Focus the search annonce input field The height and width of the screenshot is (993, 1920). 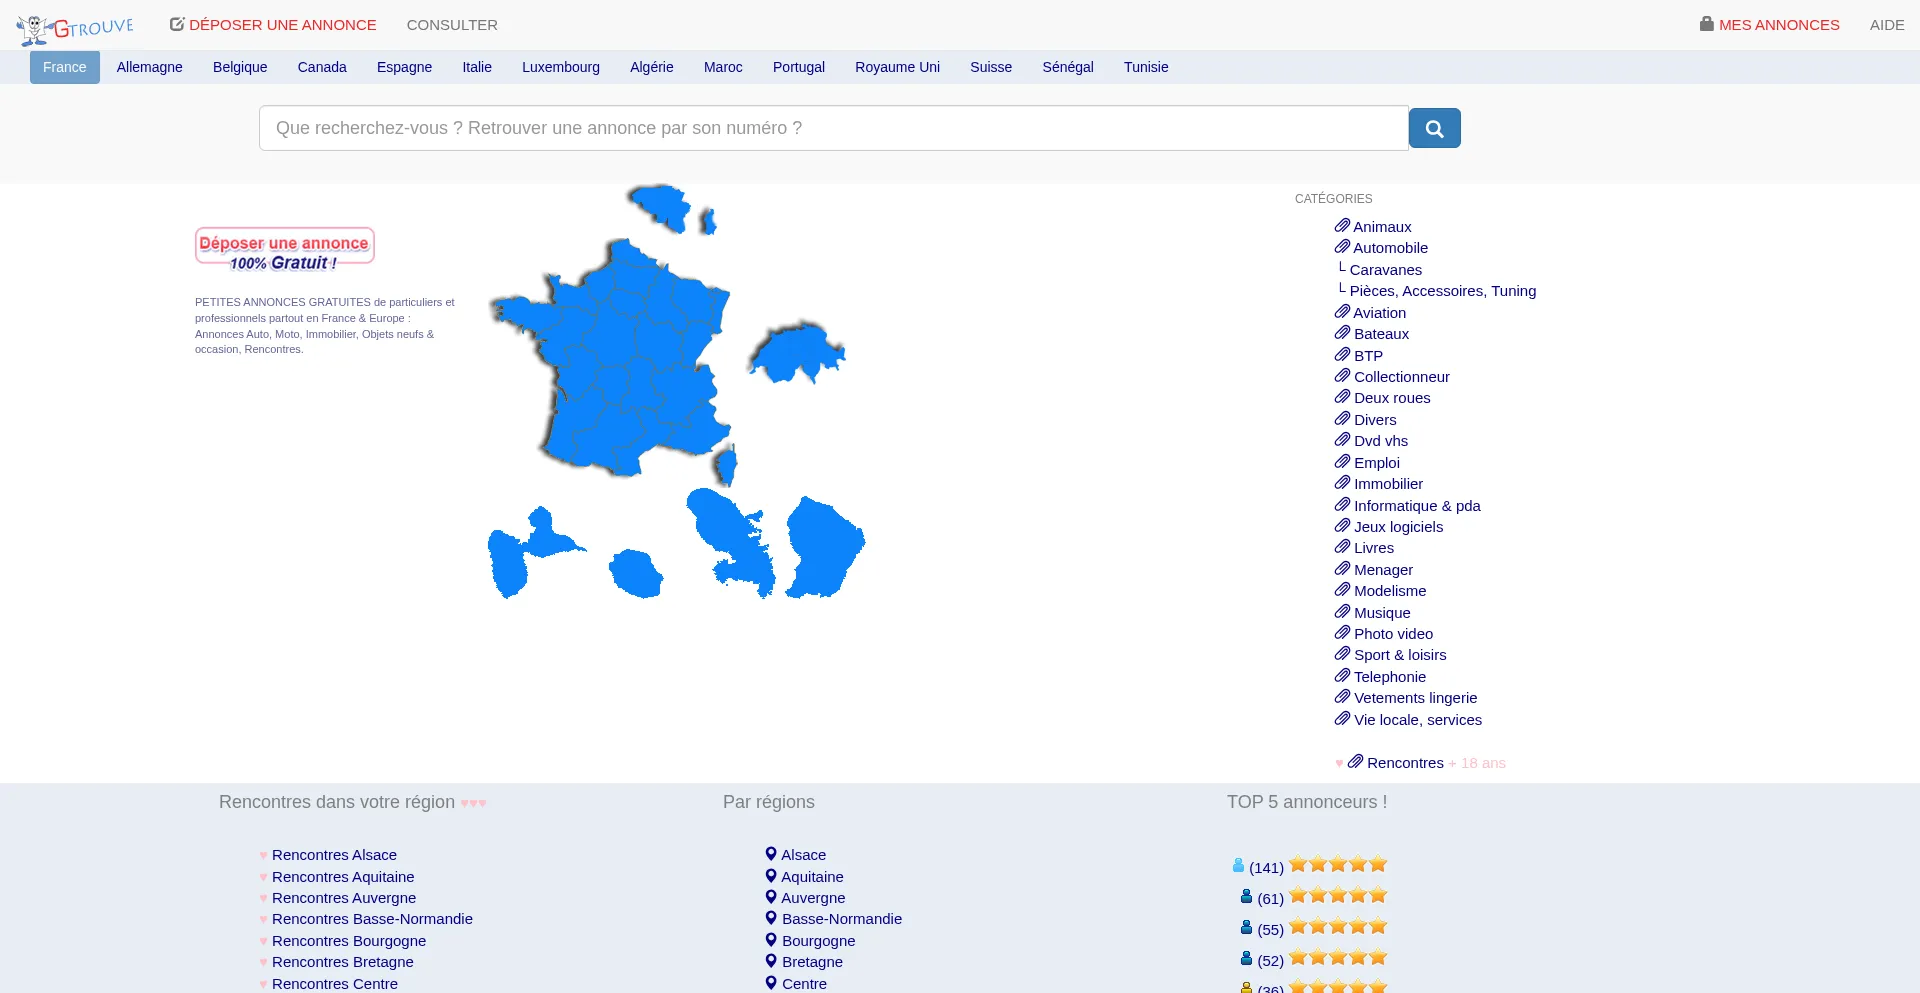(x=833, y=128)
